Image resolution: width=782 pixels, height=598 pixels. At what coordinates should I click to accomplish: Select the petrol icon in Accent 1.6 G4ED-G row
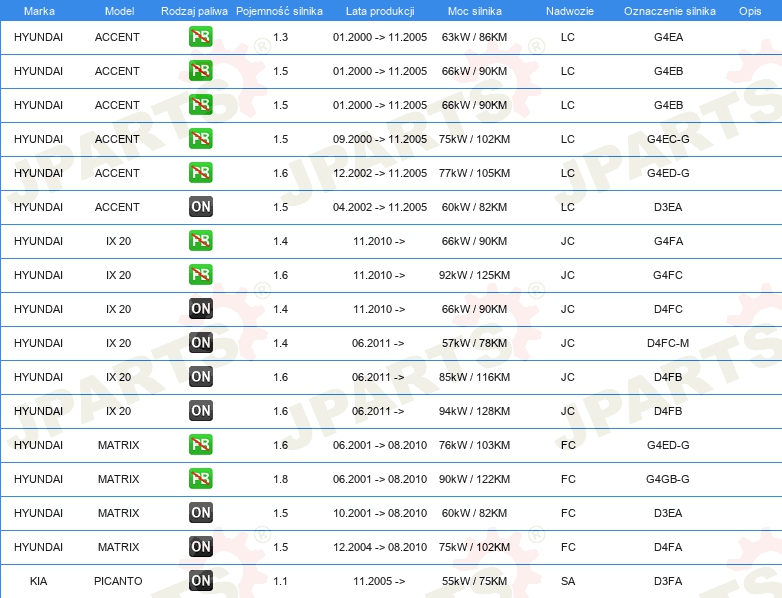(200, 173)
